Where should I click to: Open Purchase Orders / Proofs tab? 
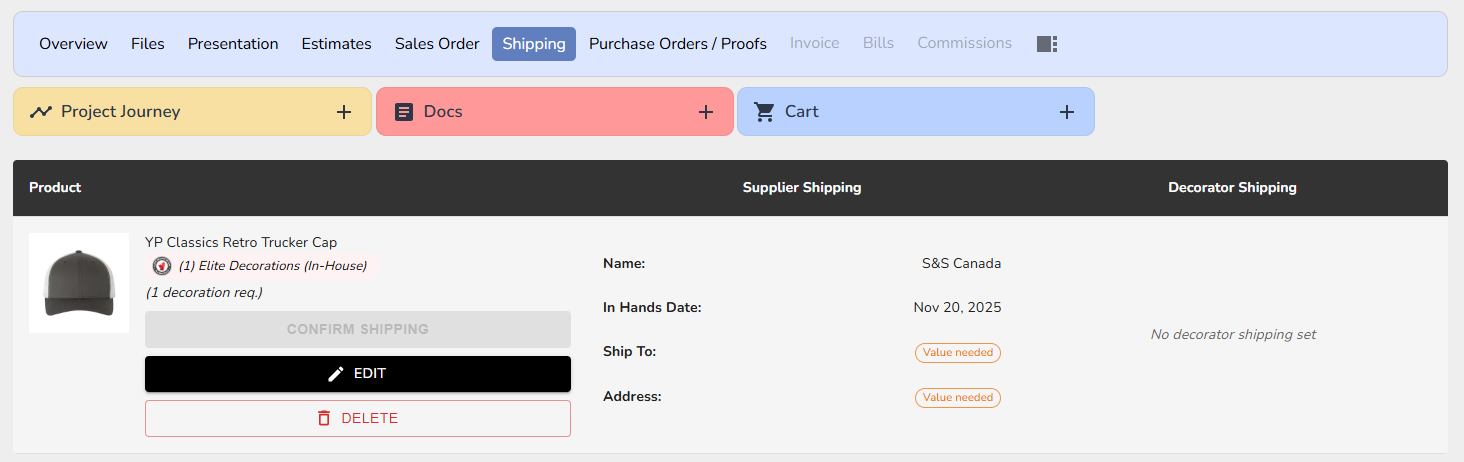[678, 44]
